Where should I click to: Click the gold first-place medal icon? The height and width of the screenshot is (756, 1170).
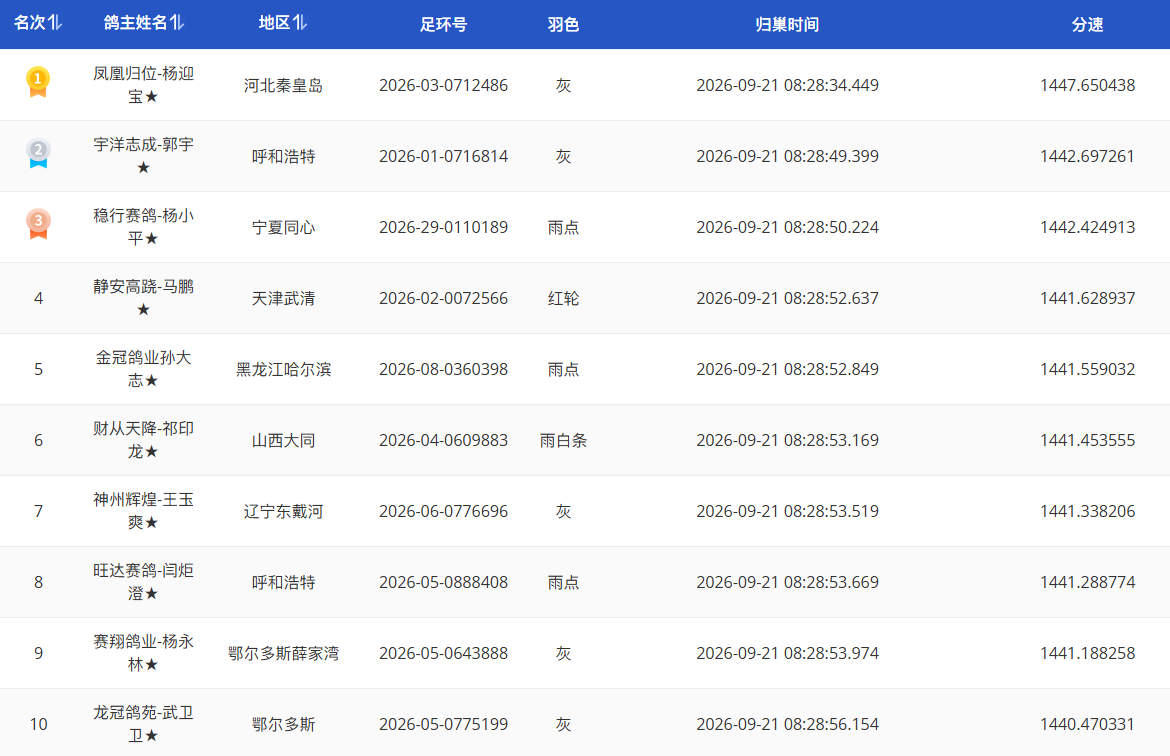coord(38,82)
